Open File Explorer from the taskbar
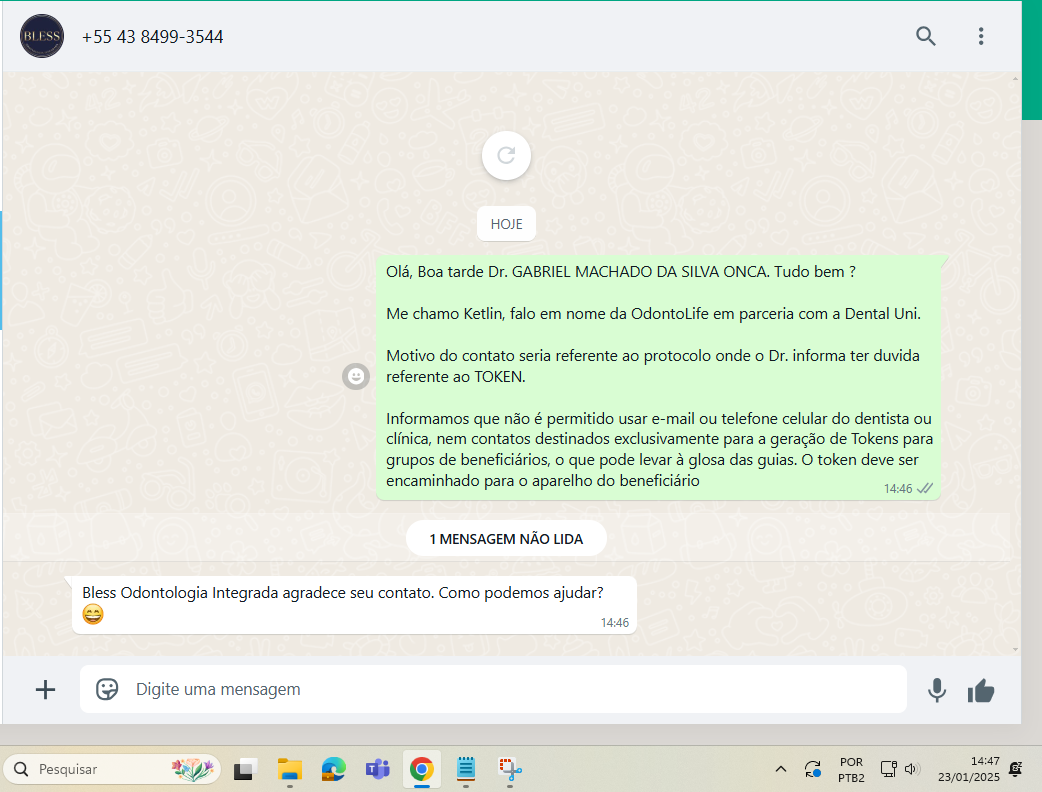Screen dimensions: 1042x792 point(290,769)
